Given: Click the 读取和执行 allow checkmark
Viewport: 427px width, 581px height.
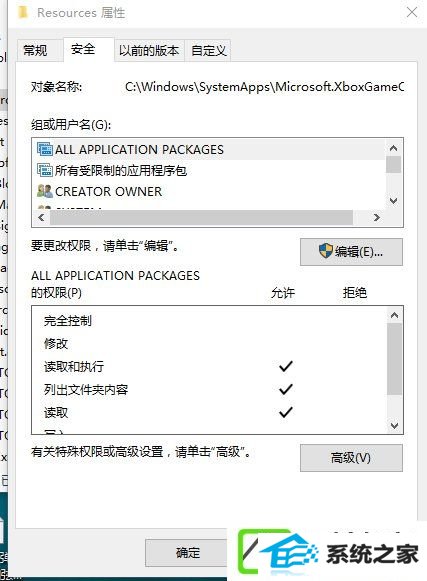Looking at the screenshot, I should point(286,366).
